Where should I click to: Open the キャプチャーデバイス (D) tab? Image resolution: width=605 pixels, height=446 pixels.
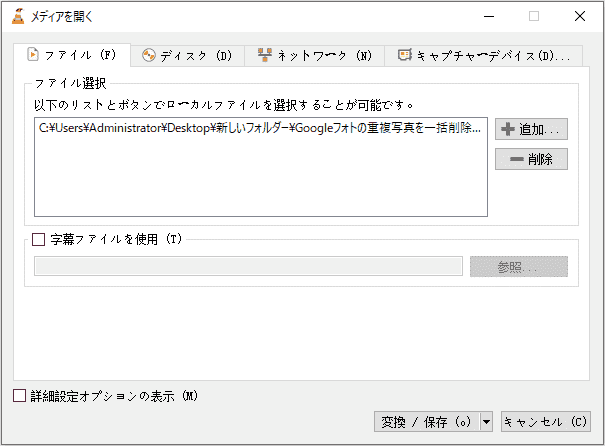coord(483,56)
